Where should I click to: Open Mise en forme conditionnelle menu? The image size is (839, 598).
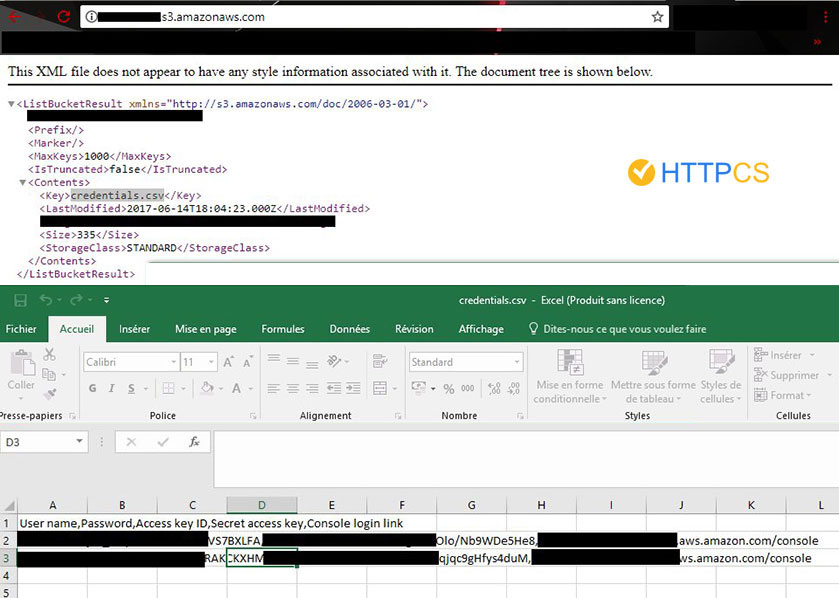(569, 377)
